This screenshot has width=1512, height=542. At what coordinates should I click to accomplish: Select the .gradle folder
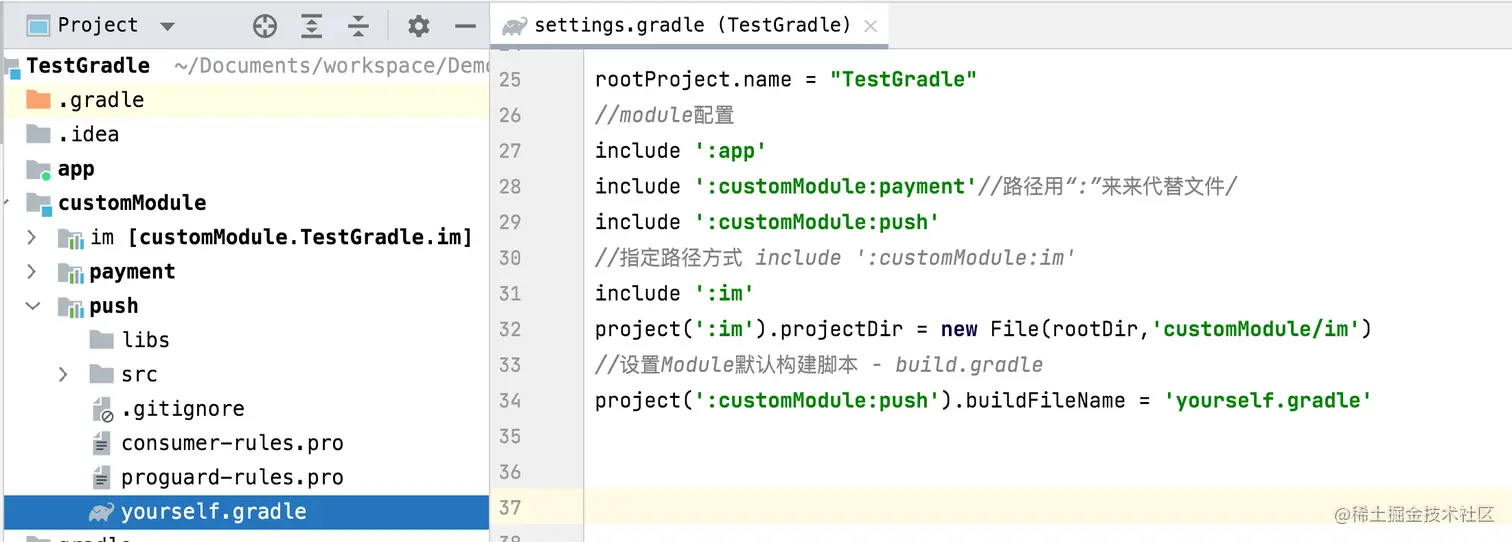(x=101, y=100)
